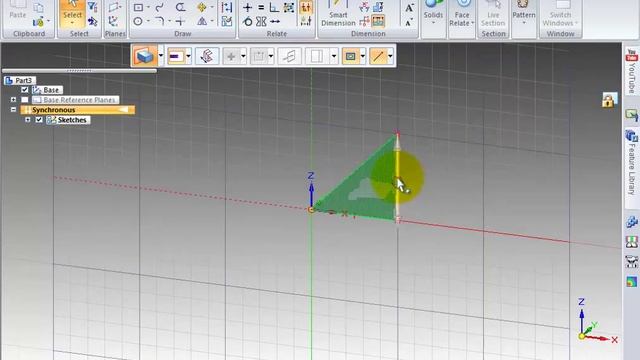Image resolution: width=640 pixels, height=360 pixels.
Task: Select the Circle draw tool
Action: (138, 21)
